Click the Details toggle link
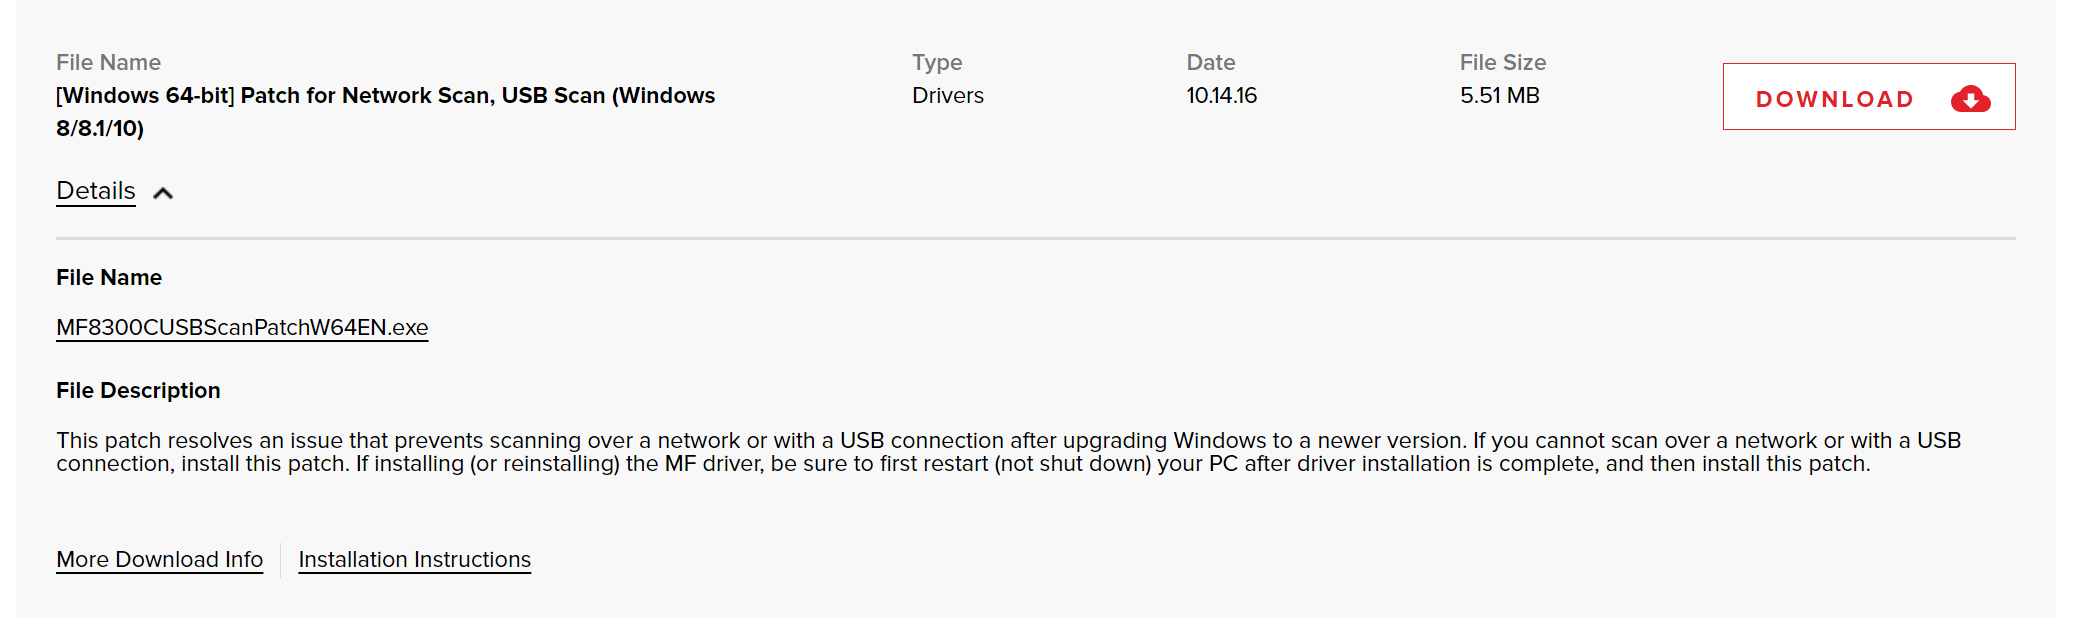Image resolution: width=2097 pixels, height=640 pixels. click(96, 191)
